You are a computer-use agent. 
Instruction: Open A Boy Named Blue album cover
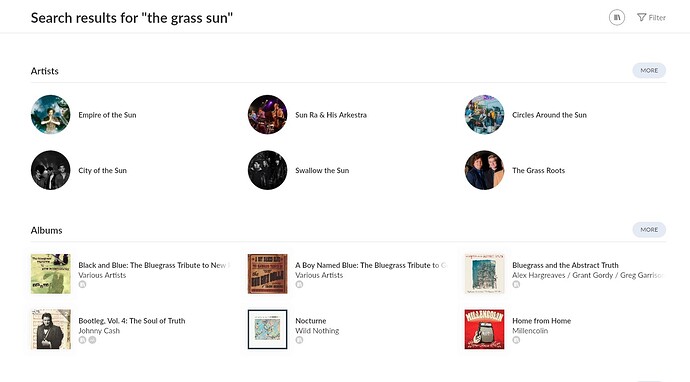tap(268, 274)
